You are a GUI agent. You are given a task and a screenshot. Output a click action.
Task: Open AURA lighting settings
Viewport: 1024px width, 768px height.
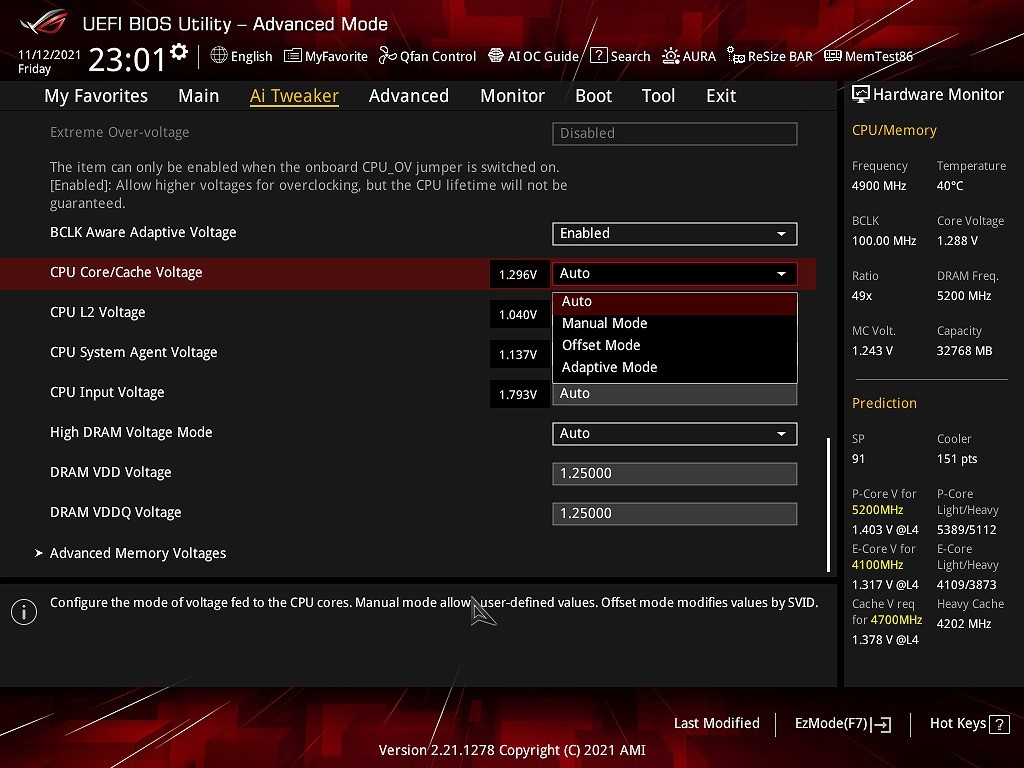coord(689,57)
